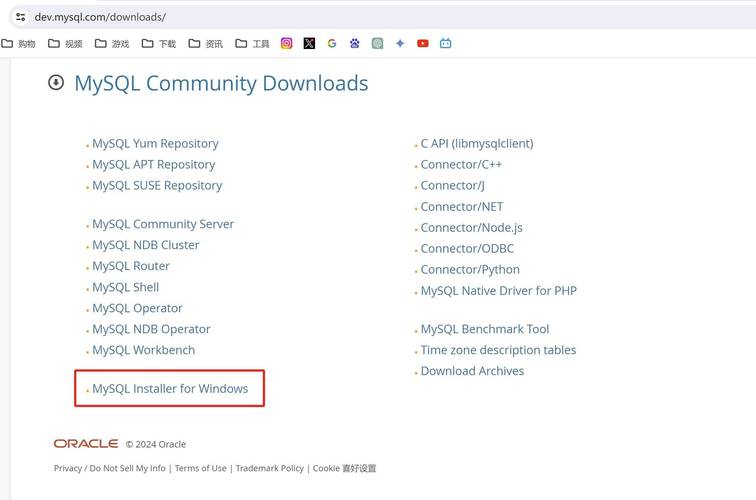This screenshot has width=756, height=500.
Task: Open MySQL Workbench link
Action: point(144,350)
